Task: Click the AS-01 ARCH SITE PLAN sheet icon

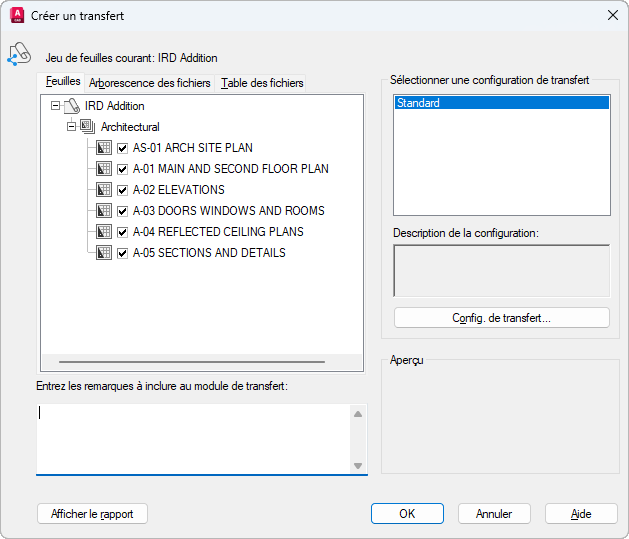Action: (x=104, y=148)
